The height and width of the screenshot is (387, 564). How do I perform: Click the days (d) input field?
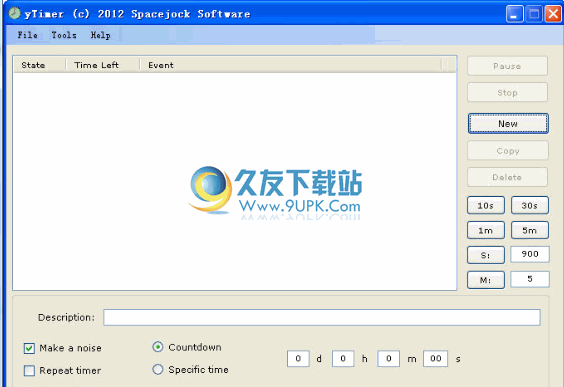[298, 359]
